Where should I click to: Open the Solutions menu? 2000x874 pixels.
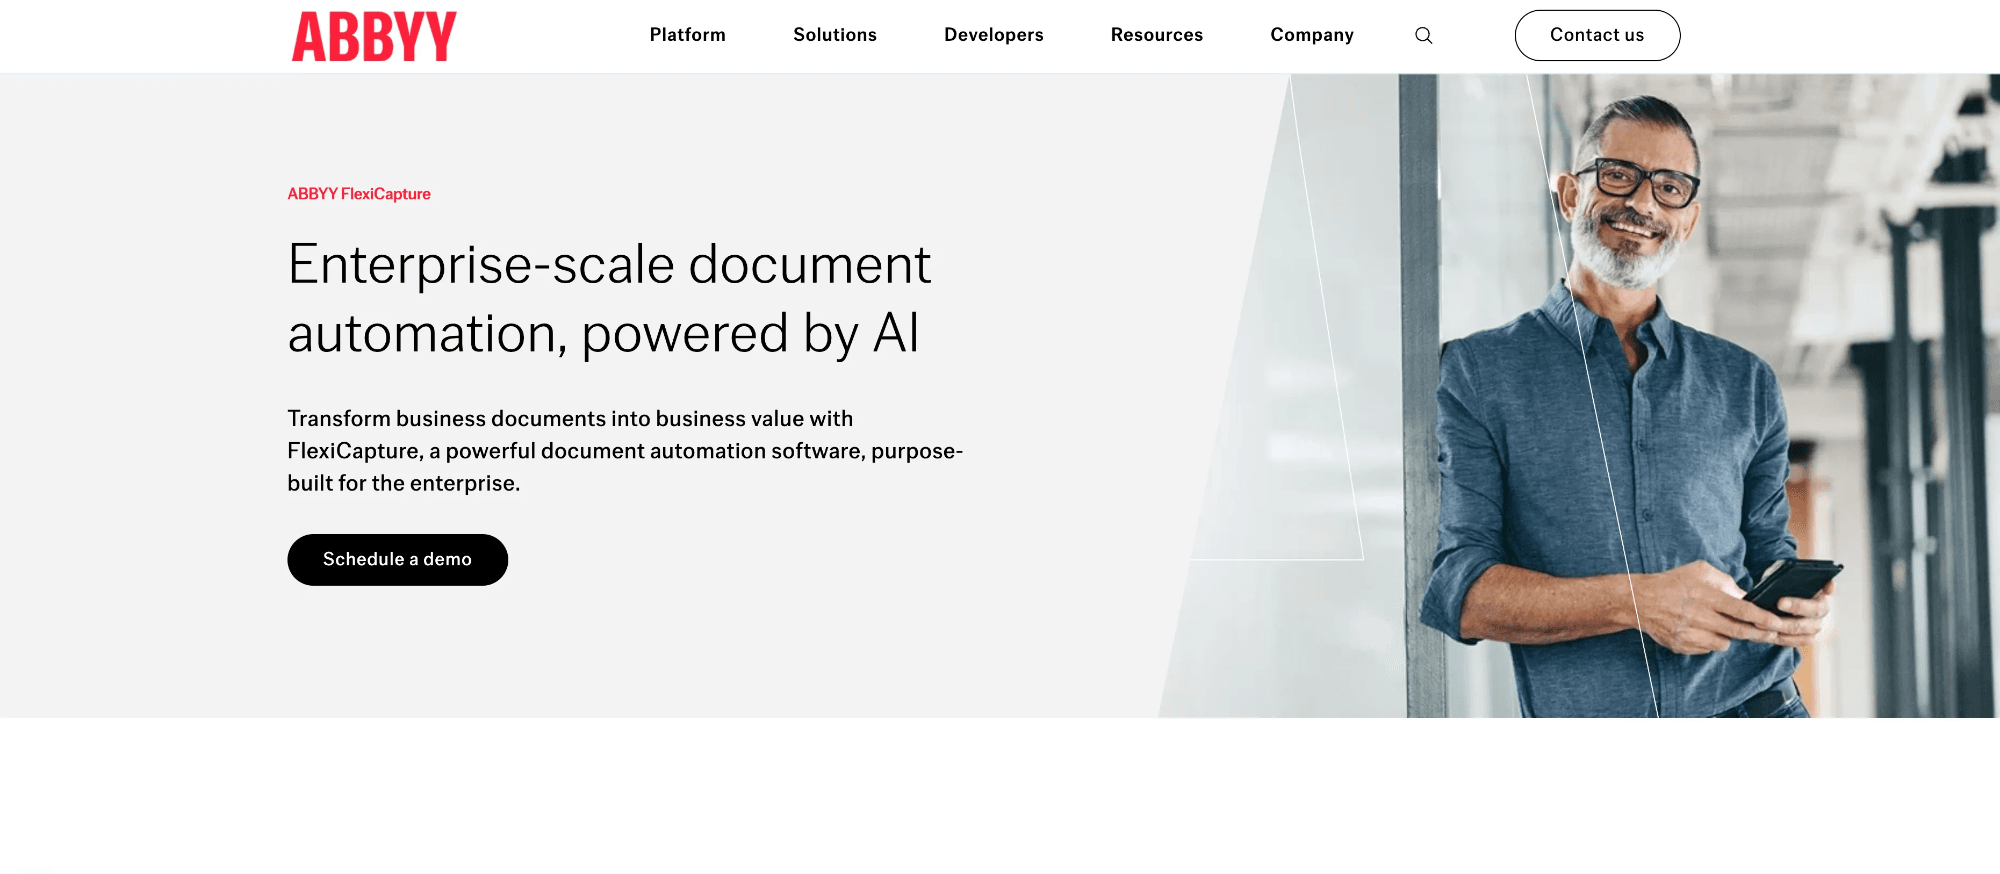click(835, 35)
